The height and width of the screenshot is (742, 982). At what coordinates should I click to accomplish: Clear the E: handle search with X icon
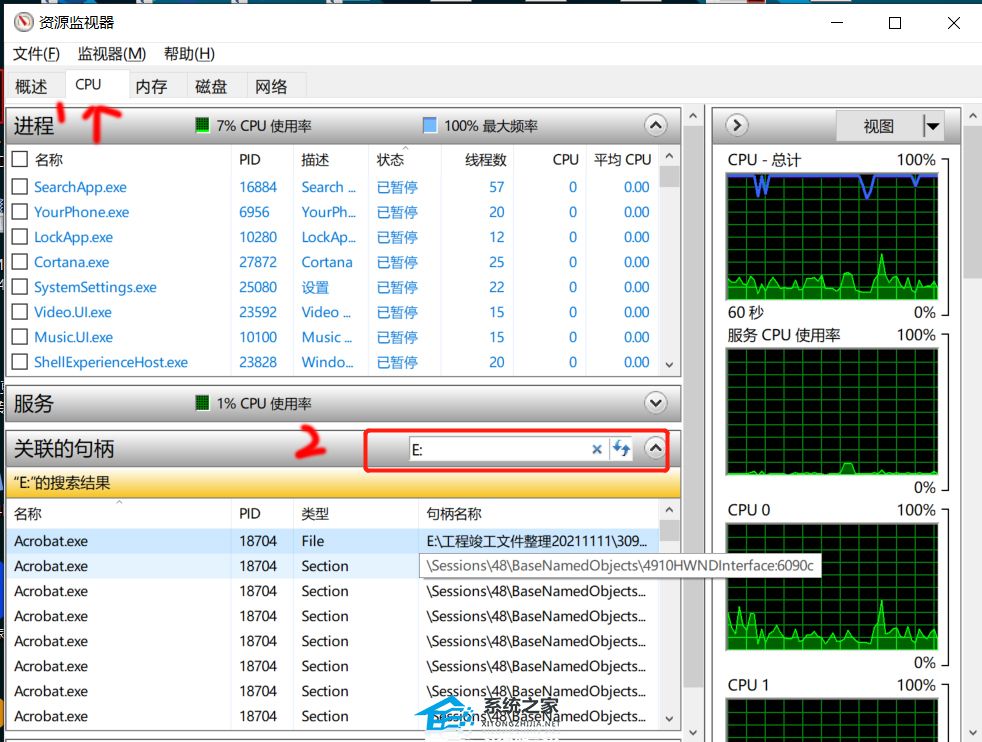click(597, 449)
